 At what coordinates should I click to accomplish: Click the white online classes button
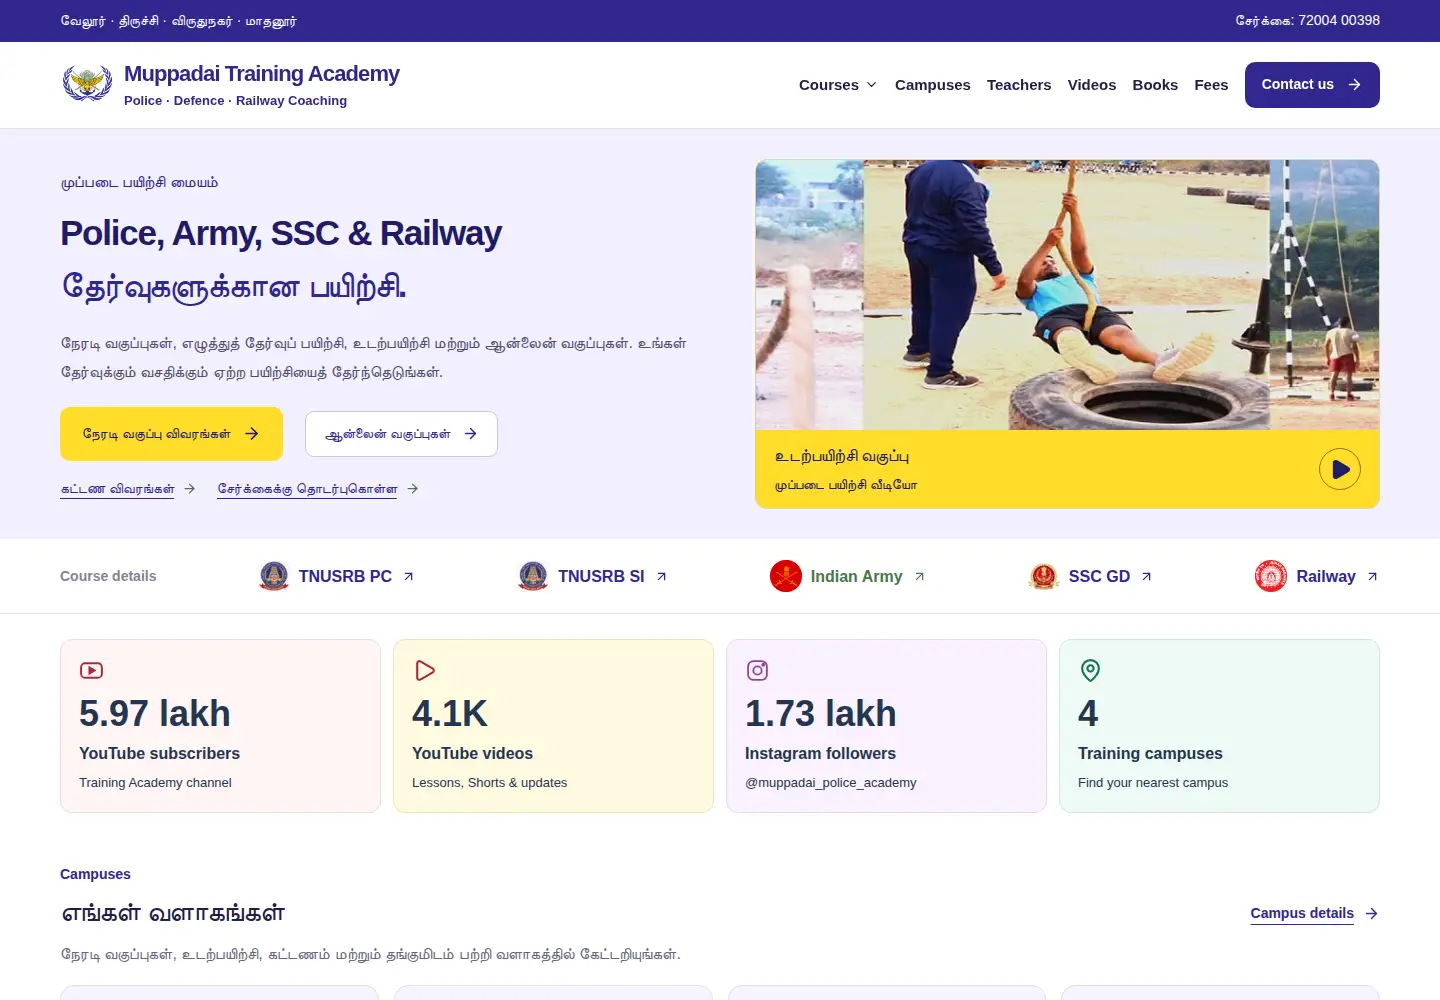point(401,434)
